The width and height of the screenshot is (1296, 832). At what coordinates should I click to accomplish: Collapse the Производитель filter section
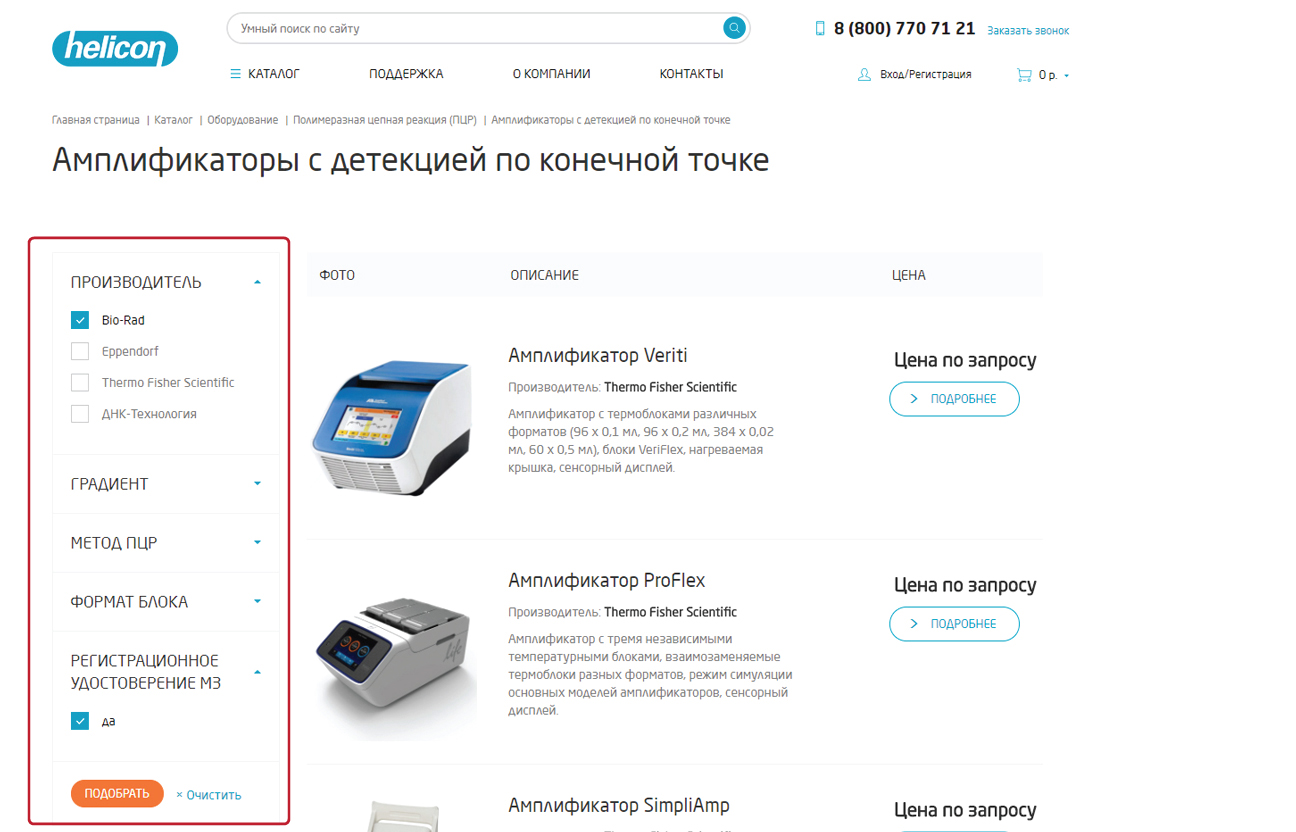pyautogui.click(x=257, y=283)
